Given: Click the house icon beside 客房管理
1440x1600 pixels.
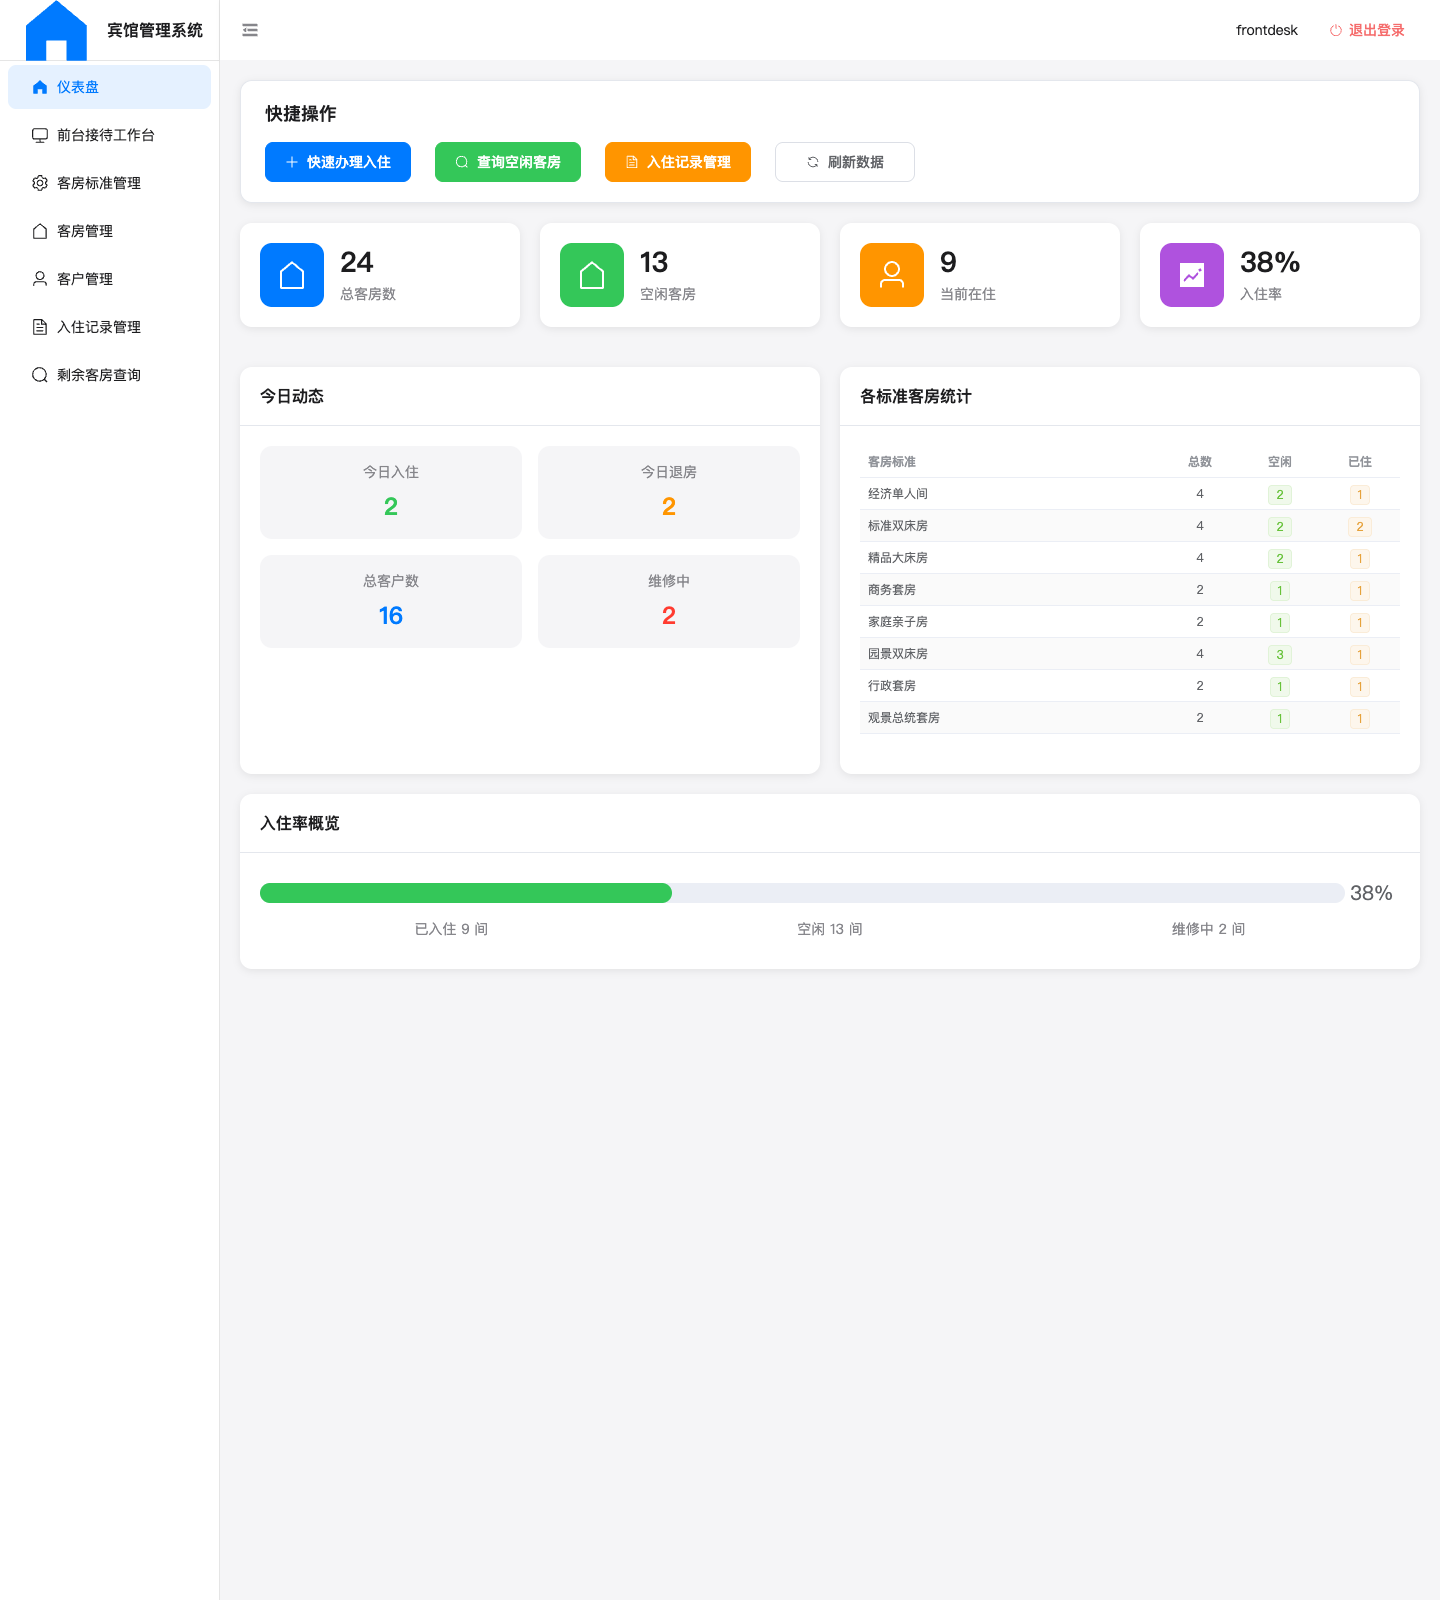Looking at the screenshot, I should pos(40,231).
